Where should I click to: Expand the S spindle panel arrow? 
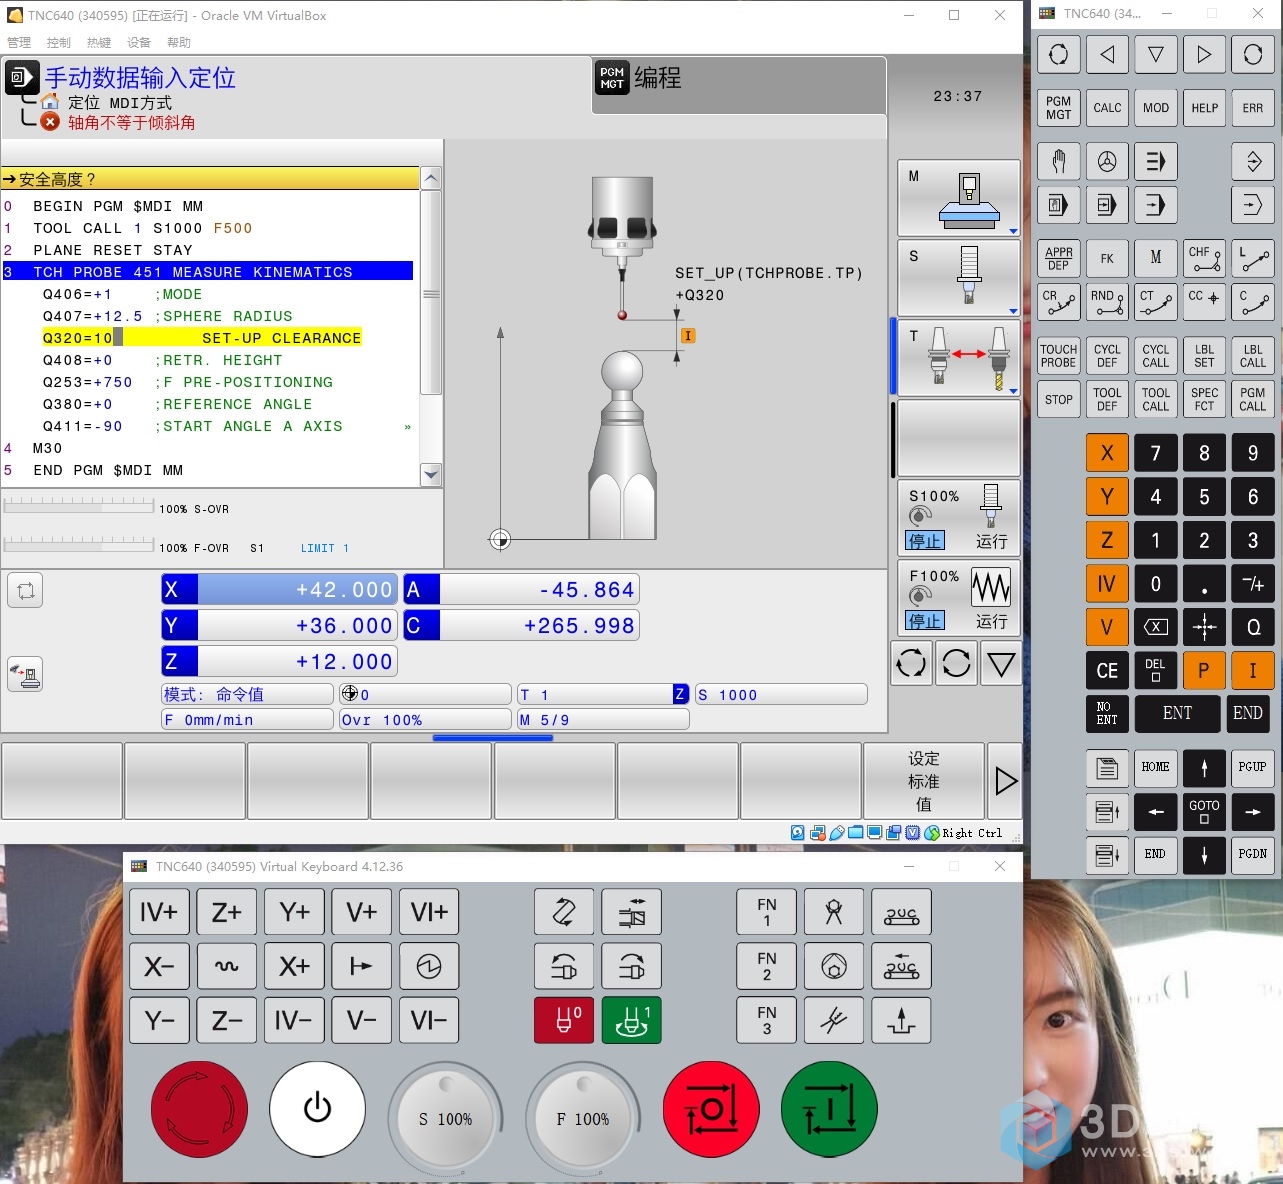tap(1013, 311)
